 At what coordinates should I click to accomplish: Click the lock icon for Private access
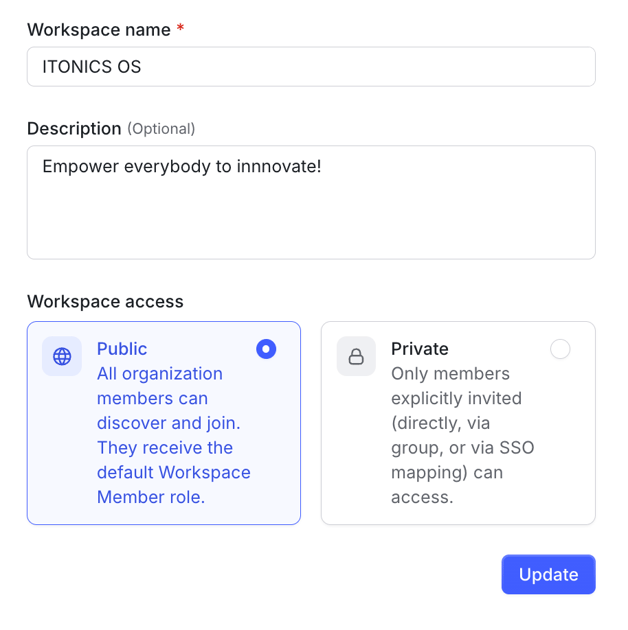click(356, 356)
